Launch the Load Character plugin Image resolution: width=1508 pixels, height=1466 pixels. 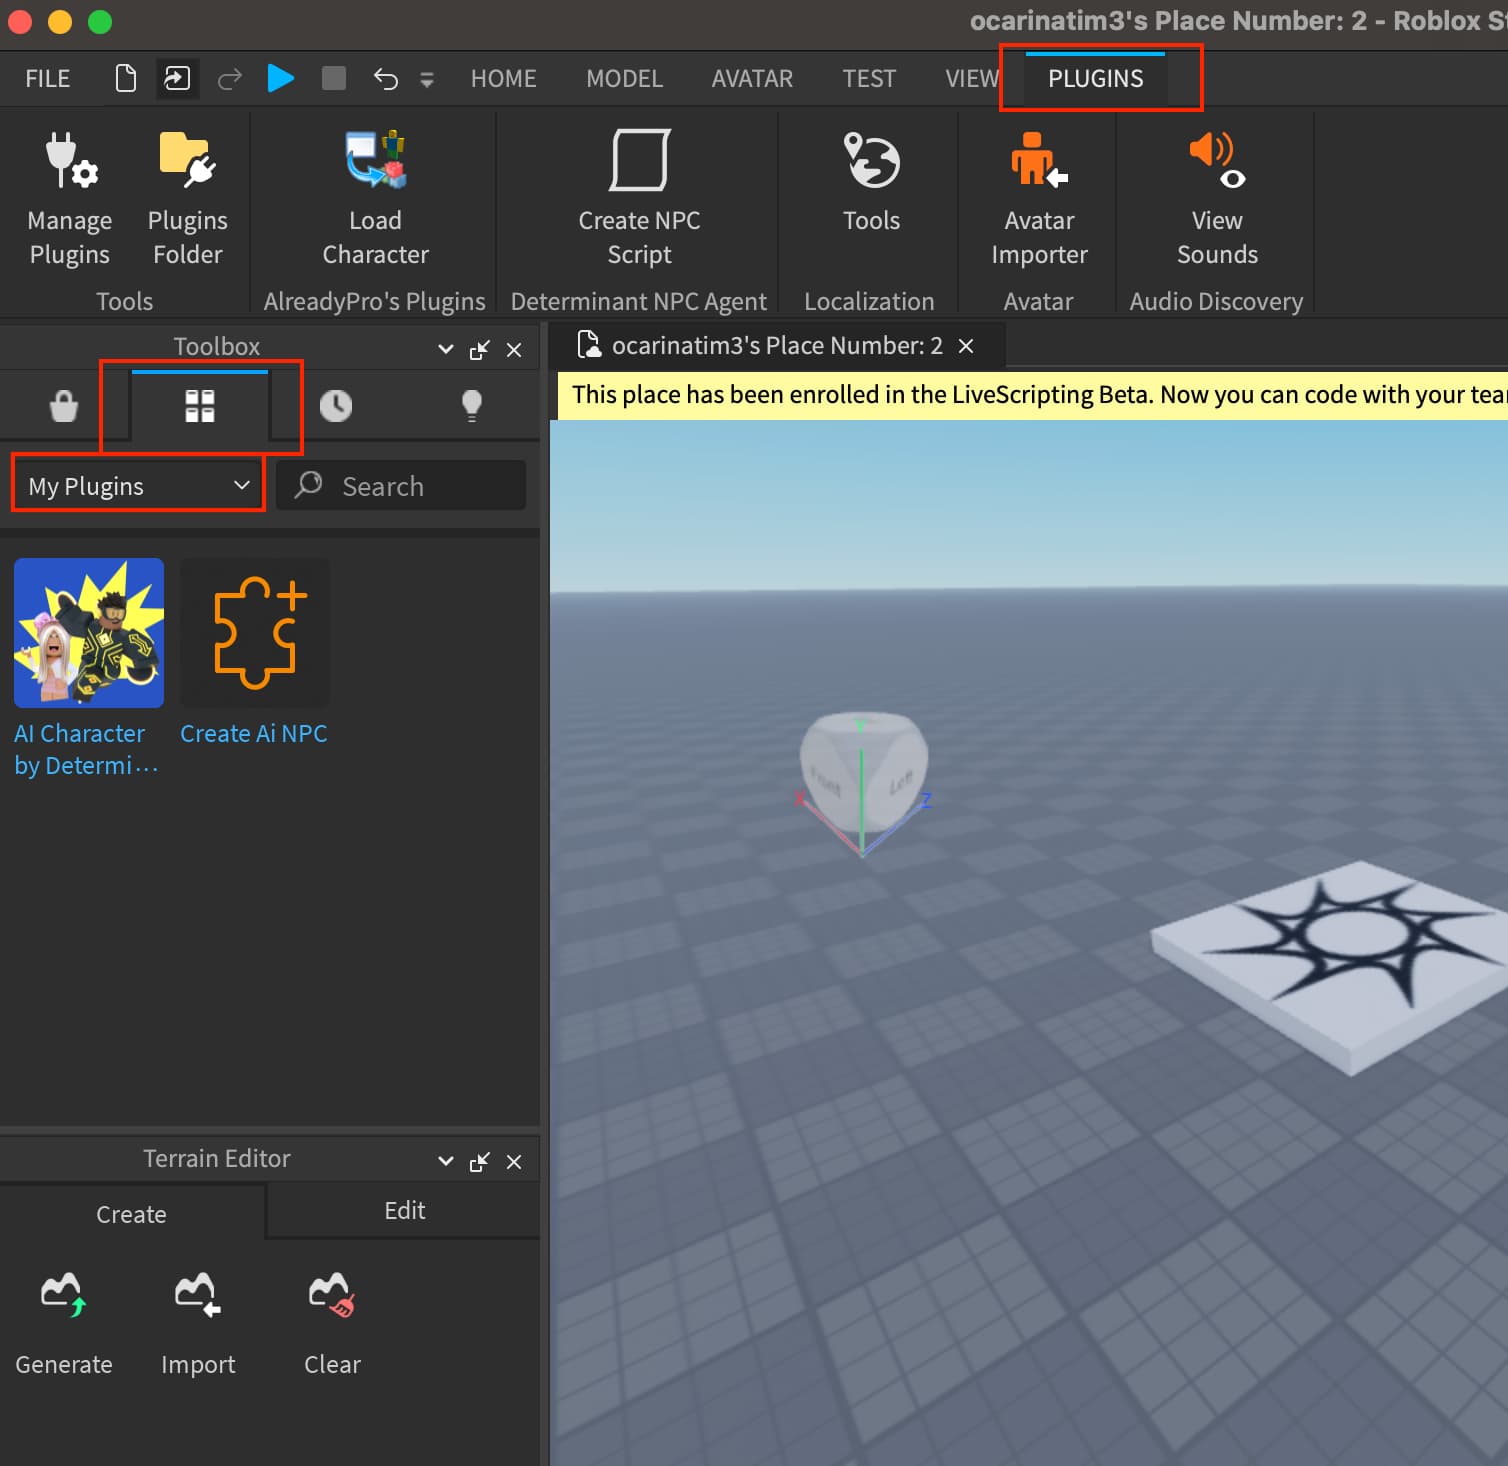click(x=375, y=198)
